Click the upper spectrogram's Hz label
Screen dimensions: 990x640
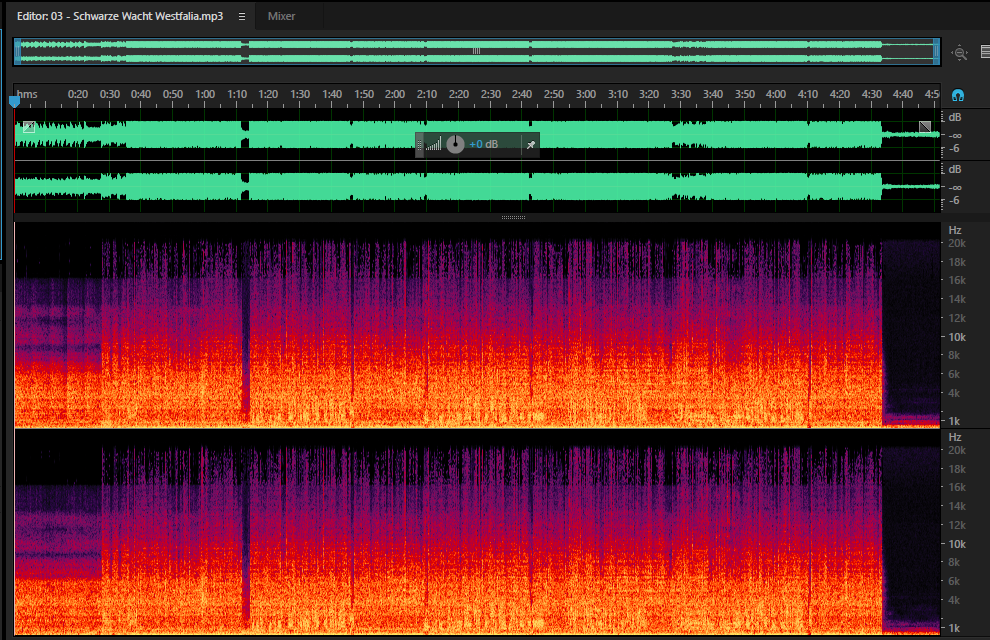point(955,230)
